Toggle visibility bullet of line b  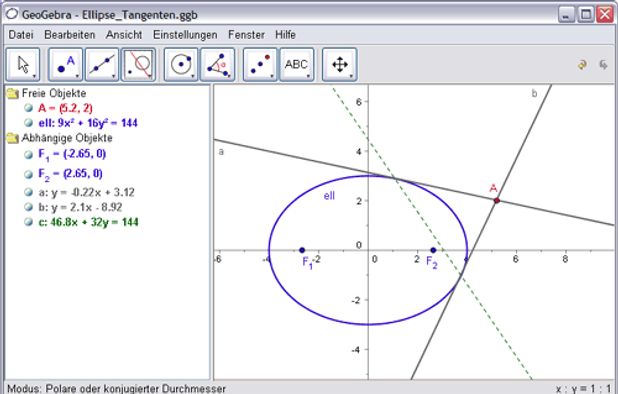(x=28, y=207)
